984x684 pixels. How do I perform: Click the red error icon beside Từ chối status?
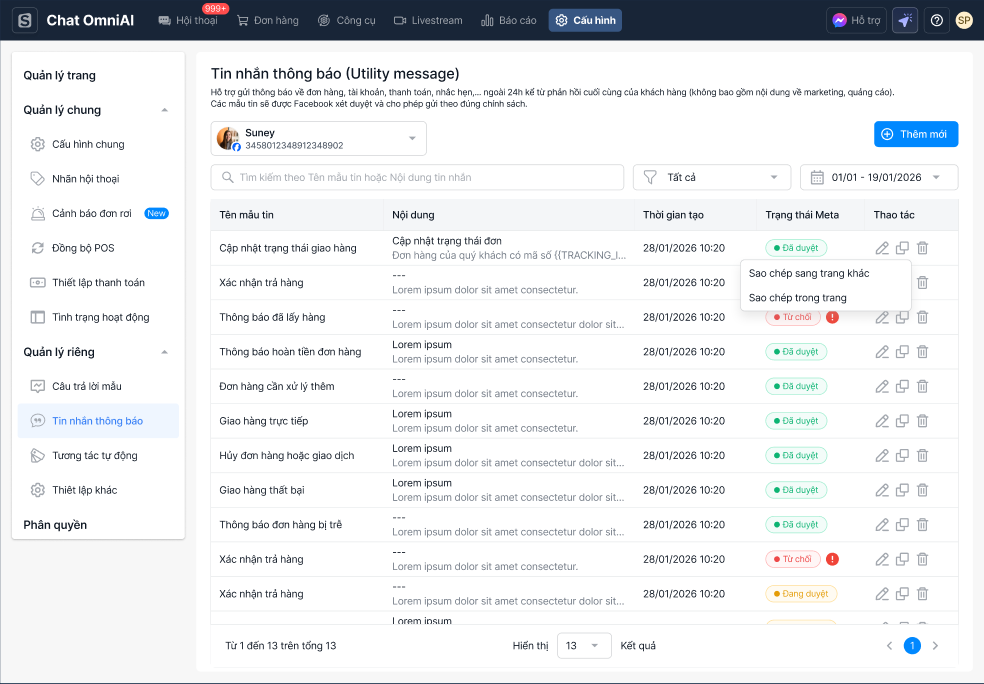pos(832,317)
